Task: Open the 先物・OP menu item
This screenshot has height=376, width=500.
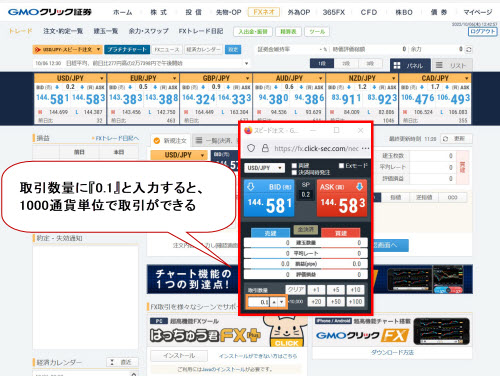Action: [x=228, y=12]
